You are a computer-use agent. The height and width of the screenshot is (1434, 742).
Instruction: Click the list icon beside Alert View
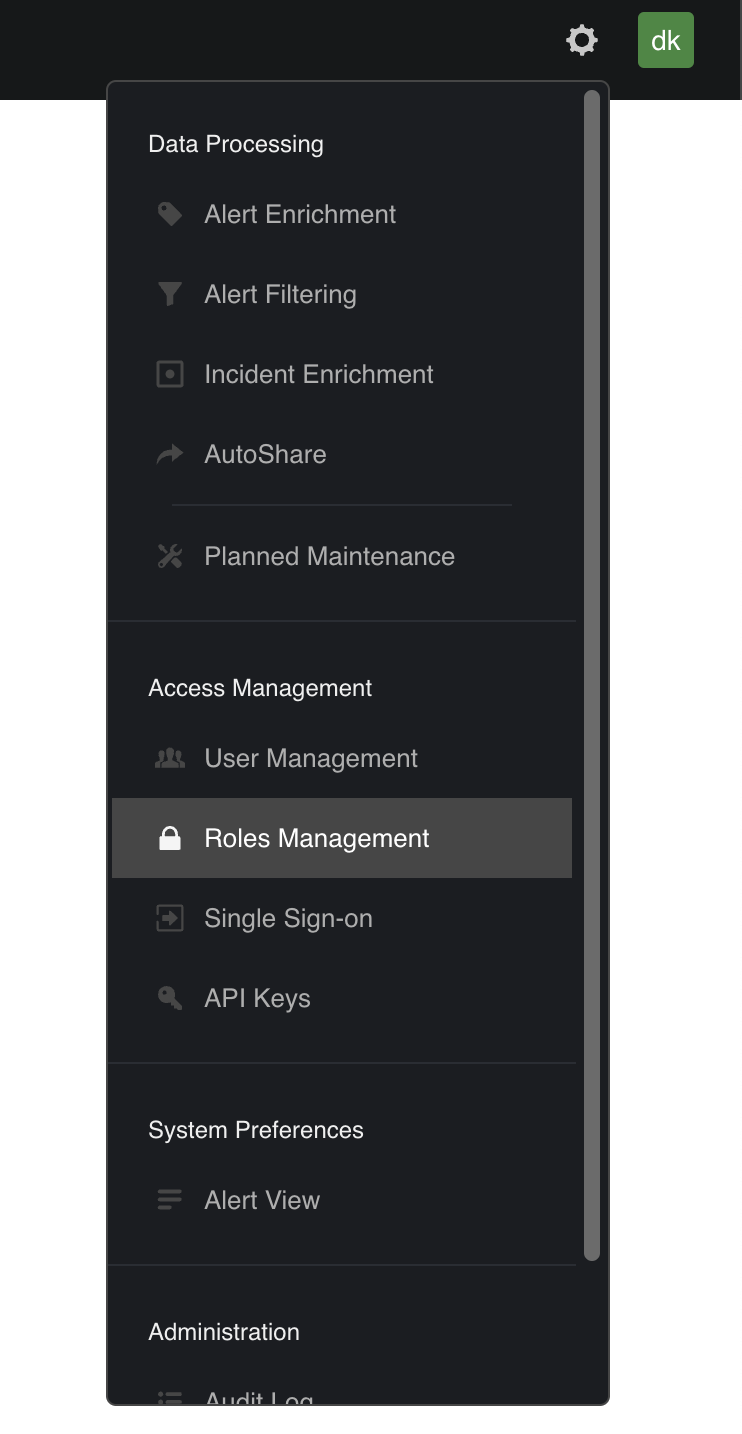click(169, 1199)
